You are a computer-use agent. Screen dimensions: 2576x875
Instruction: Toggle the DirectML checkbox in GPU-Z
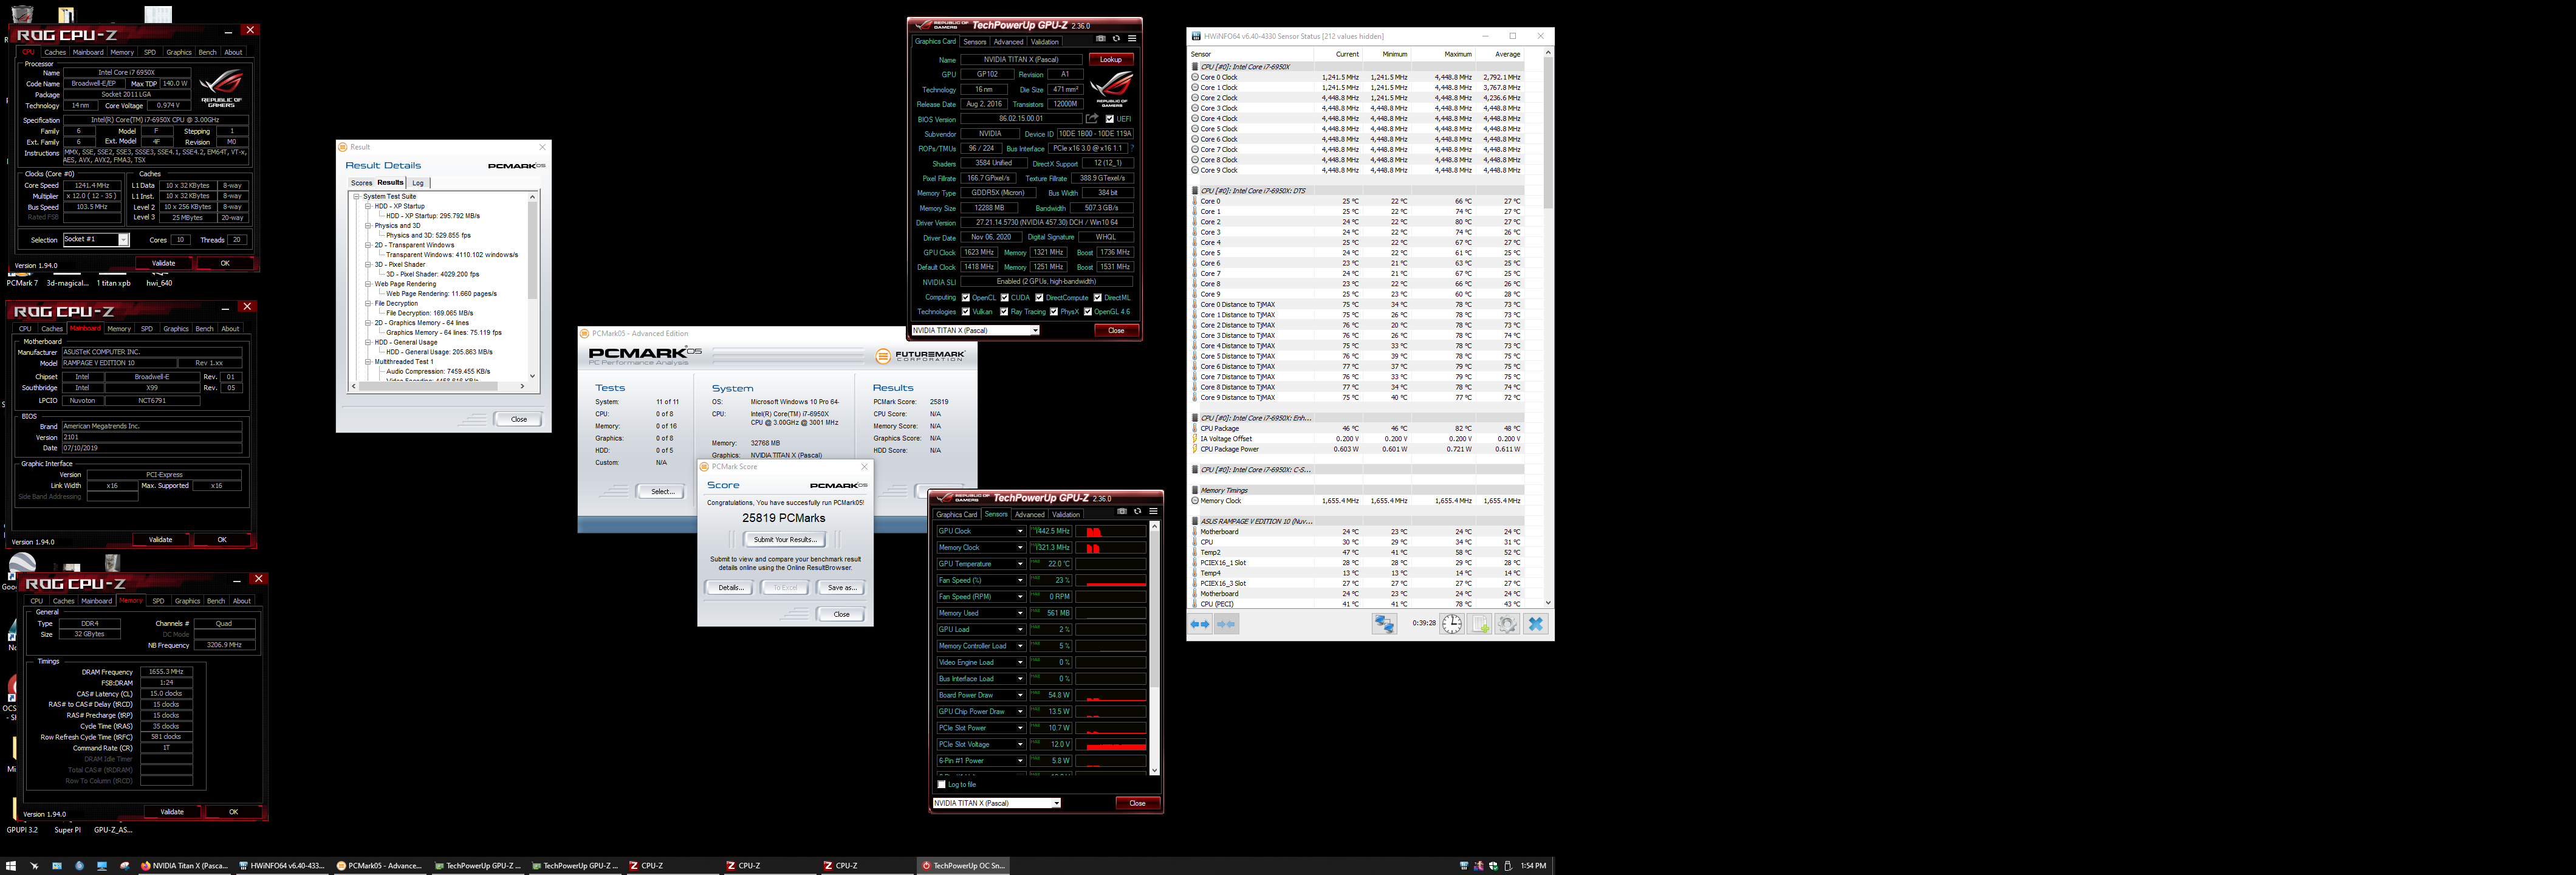(1098, 297)
